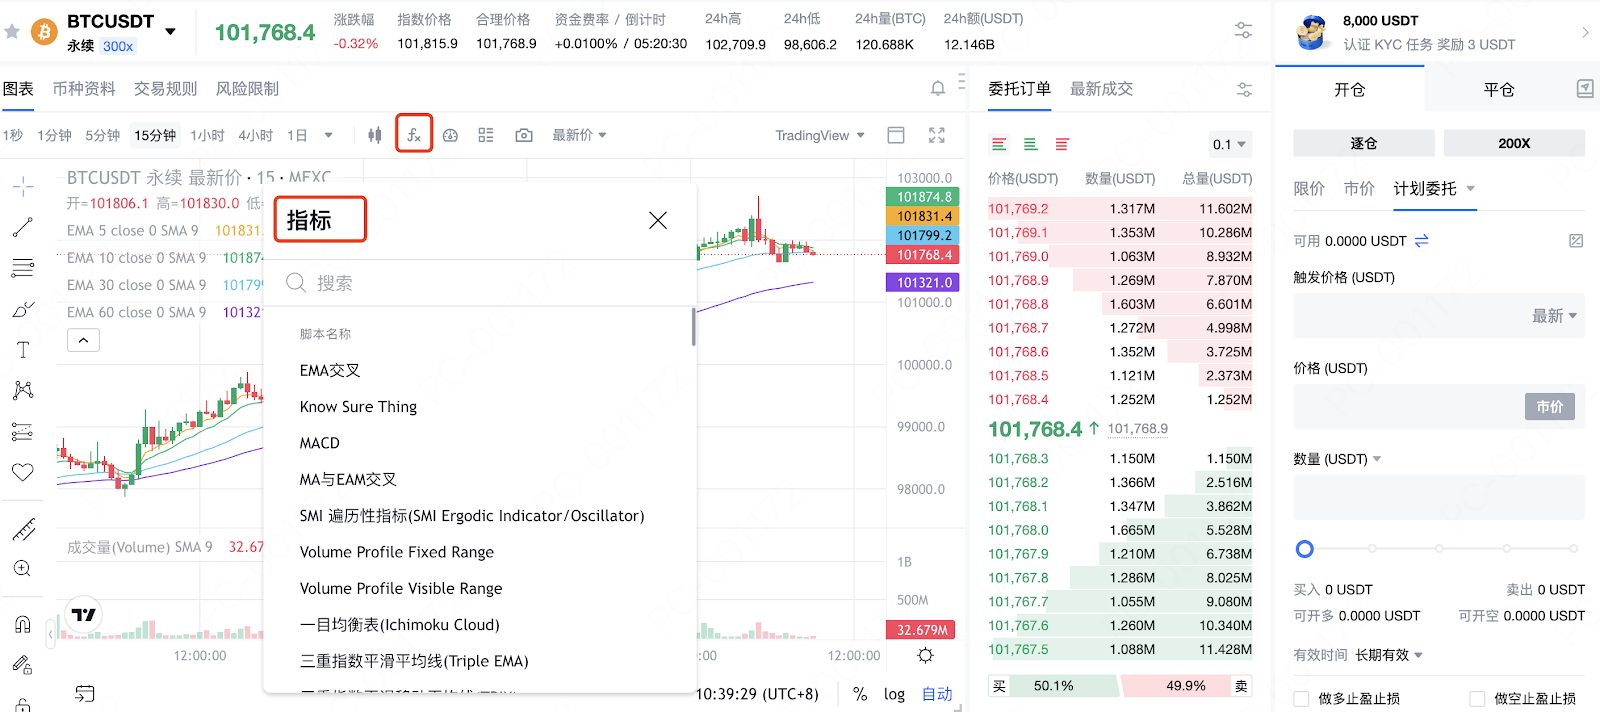Switch to the 最新成交 tab
Image resolution: width=1600 pixels, height=712 pixels.
[x=1101, y=89]
